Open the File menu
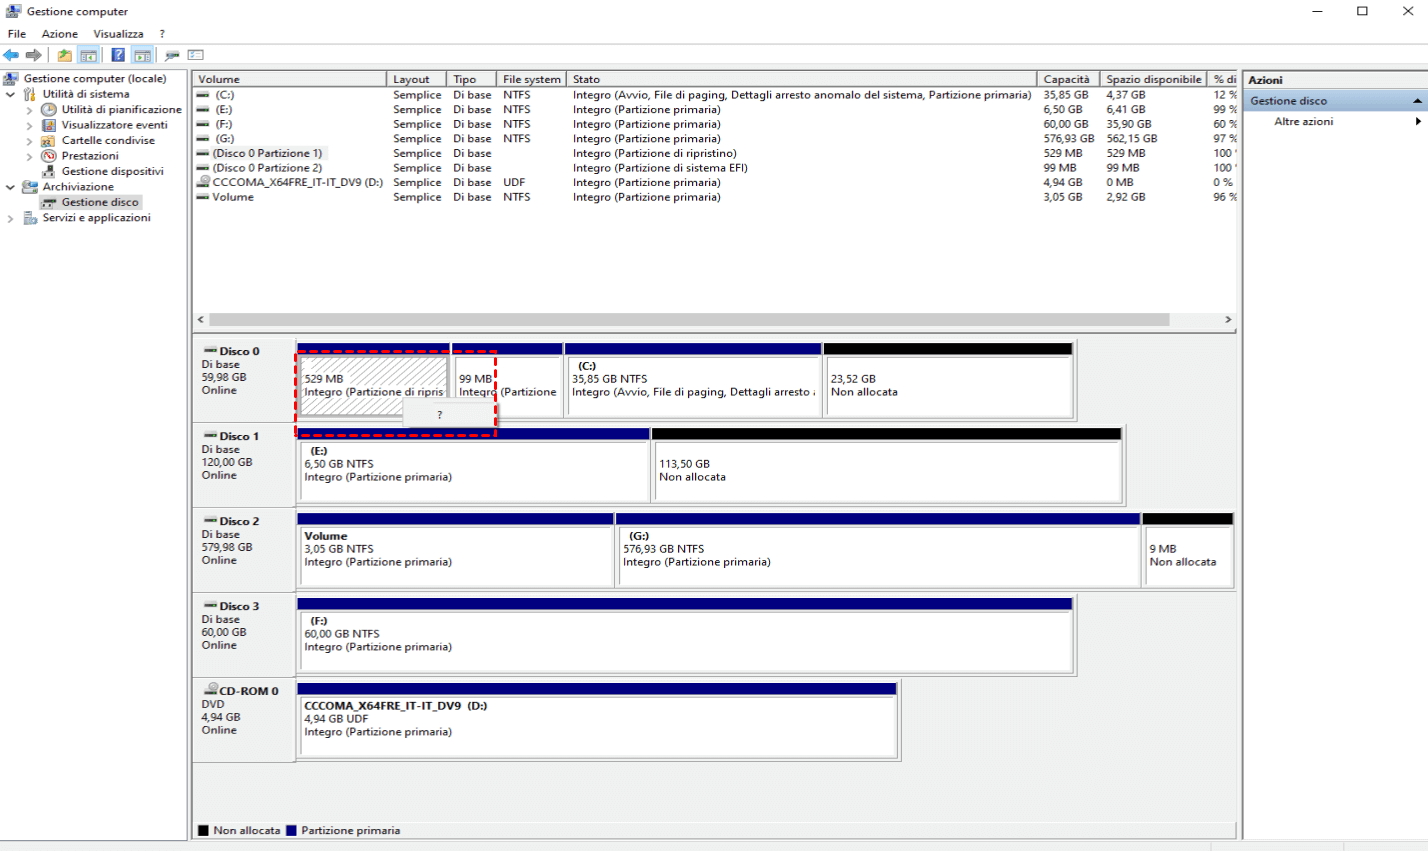 pyautogui.click(x=17, y=34)
